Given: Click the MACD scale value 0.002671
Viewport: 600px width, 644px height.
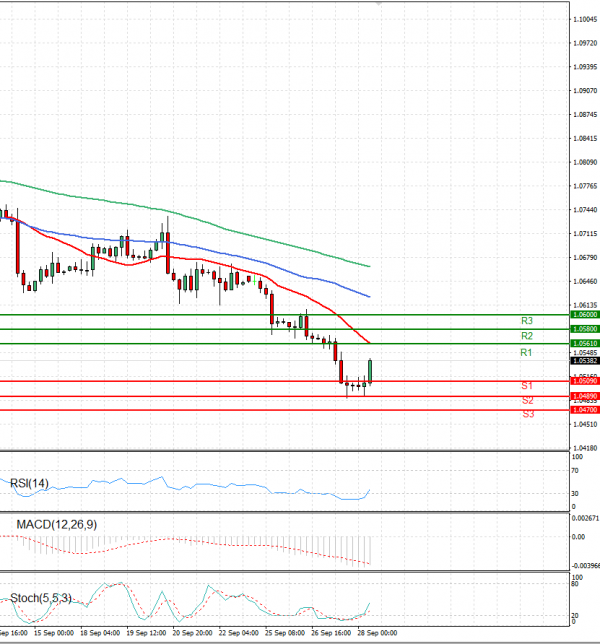Looking at the screenshot, I should coord(585,518).
